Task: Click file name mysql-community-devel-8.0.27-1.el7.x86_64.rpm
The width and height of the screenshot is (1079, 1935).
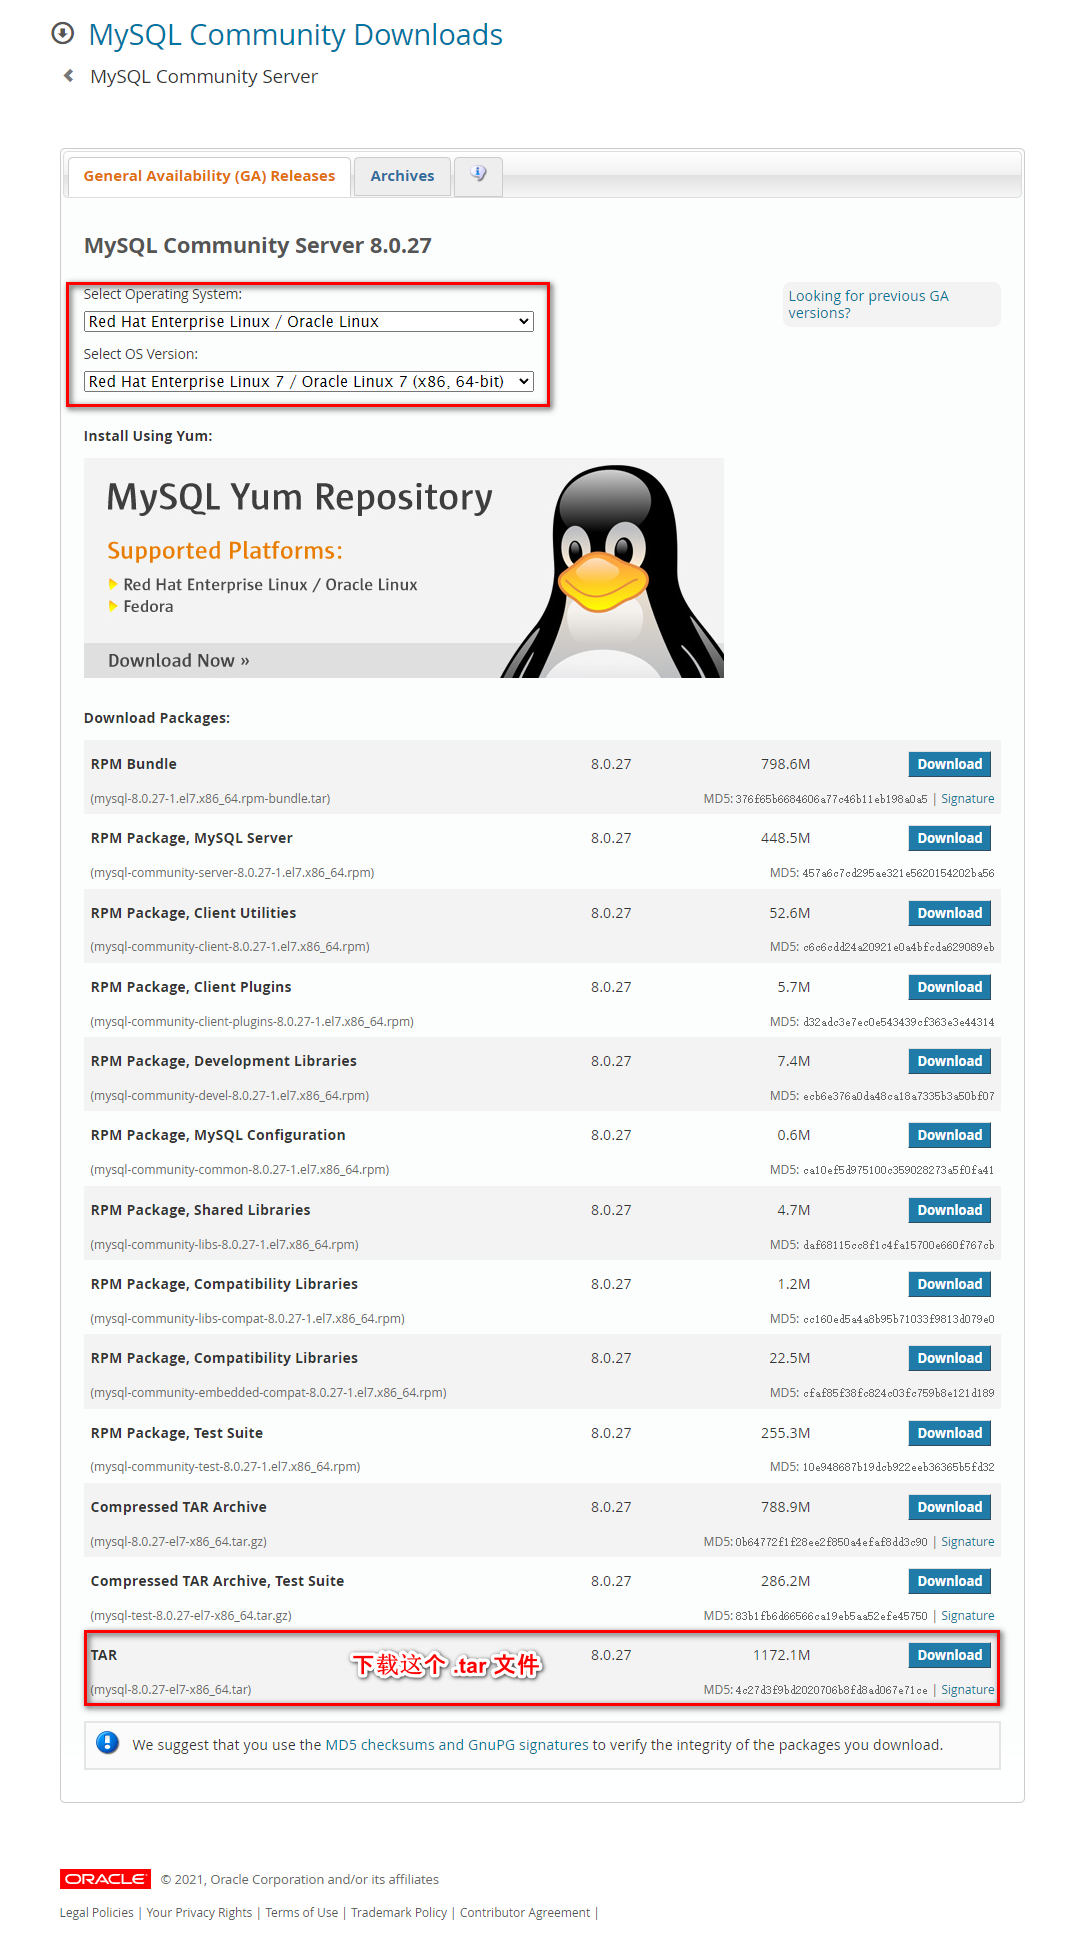Action: [230, 1096]
